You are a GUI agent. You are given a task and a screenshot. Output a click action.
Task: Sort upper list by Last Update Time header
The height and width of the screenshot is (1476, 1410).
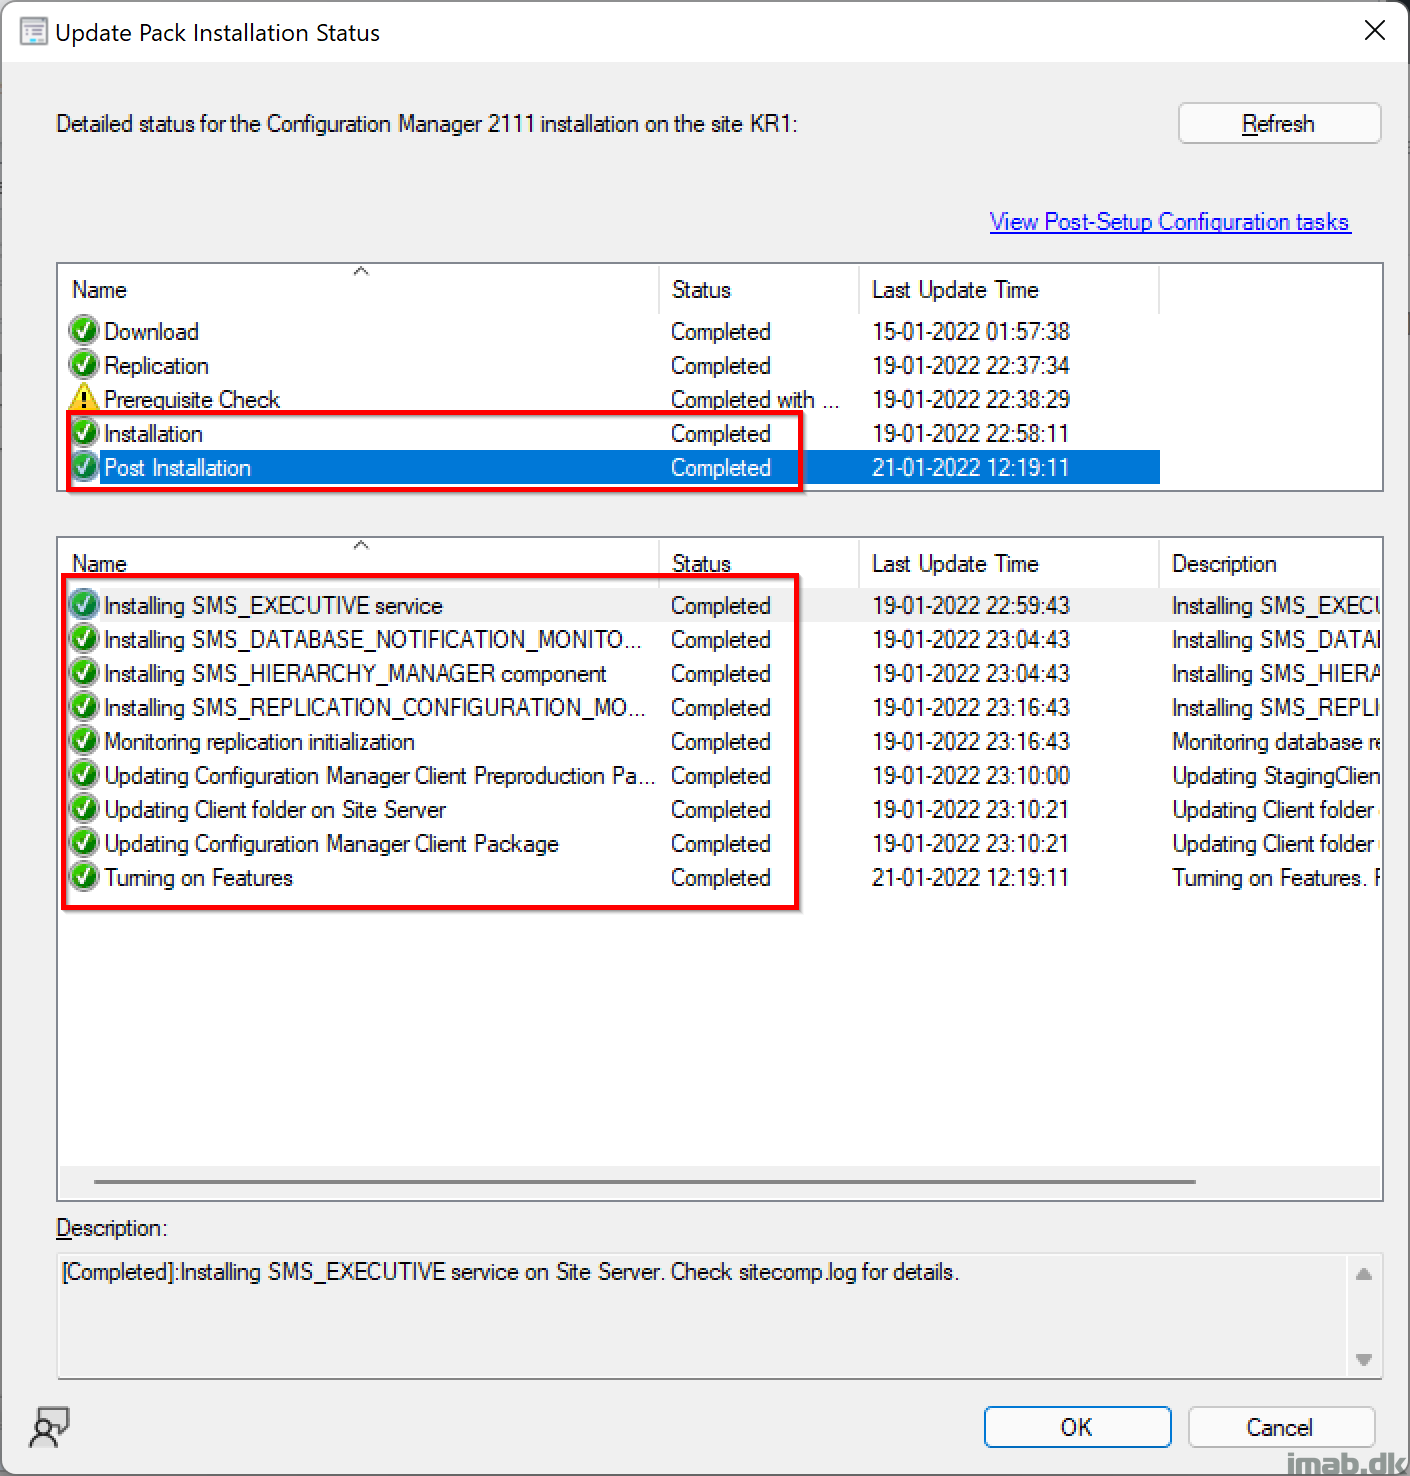coord(1009,289)
